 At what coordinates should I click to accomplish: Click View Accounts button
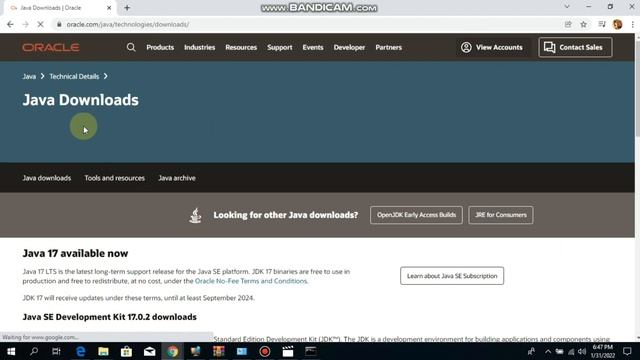[492, 47]
